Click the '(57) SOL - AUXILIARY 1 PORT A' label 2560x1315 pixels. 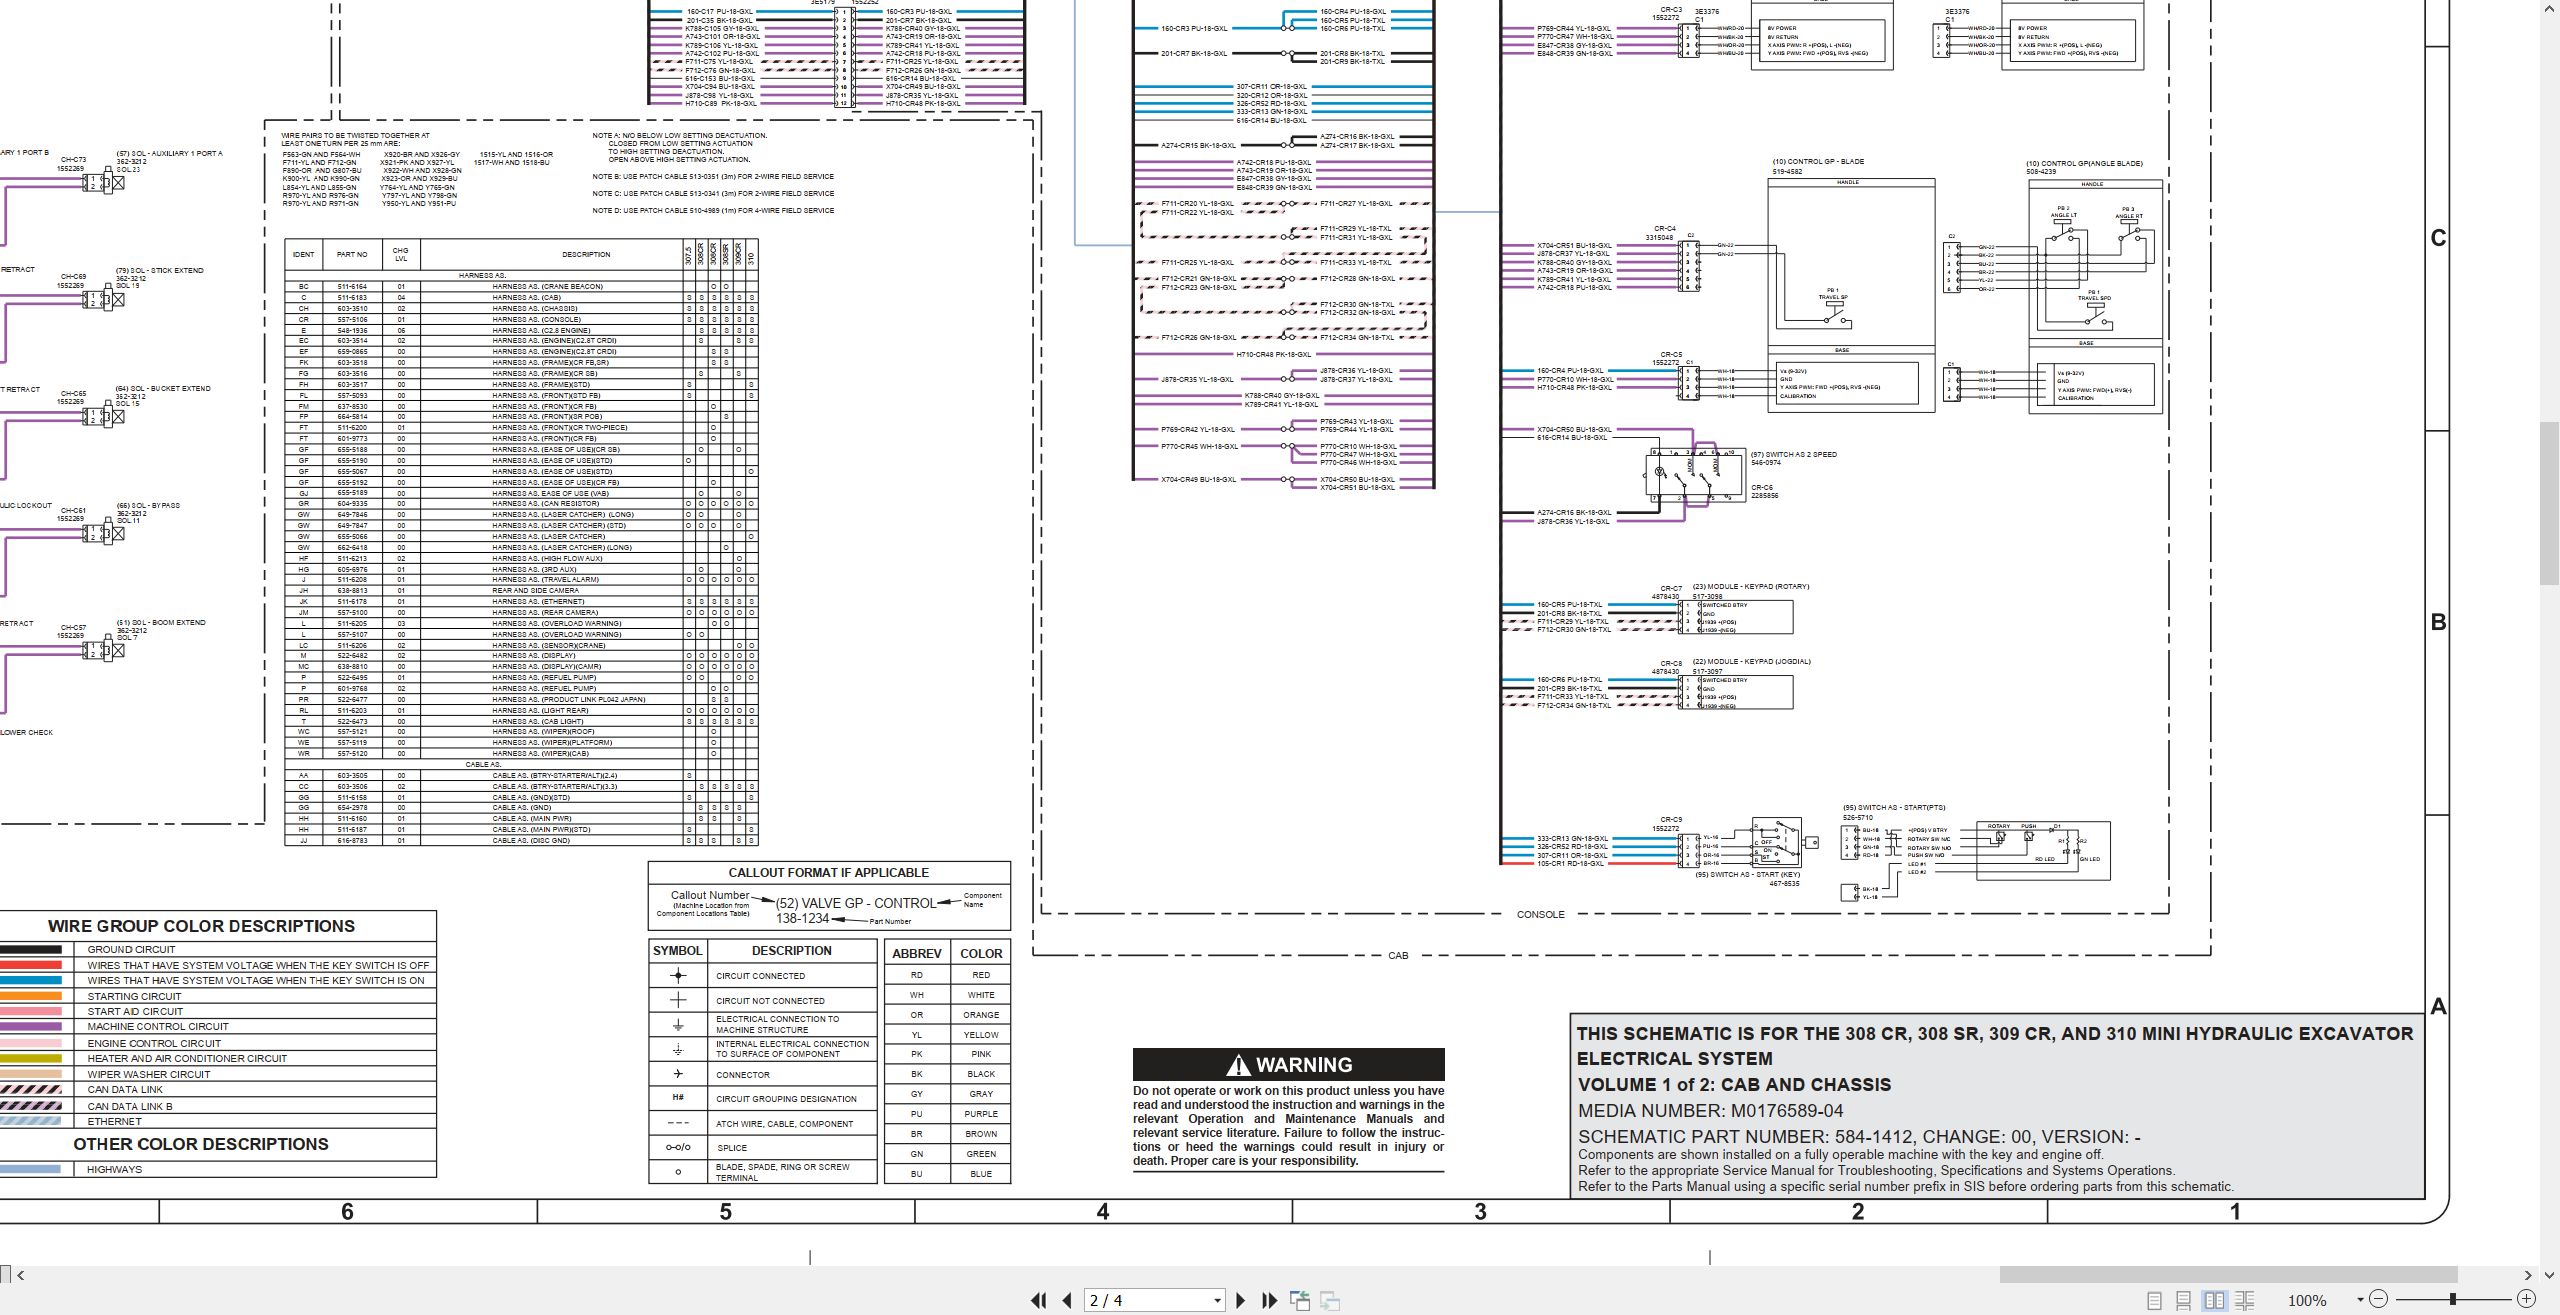[169, 154]
